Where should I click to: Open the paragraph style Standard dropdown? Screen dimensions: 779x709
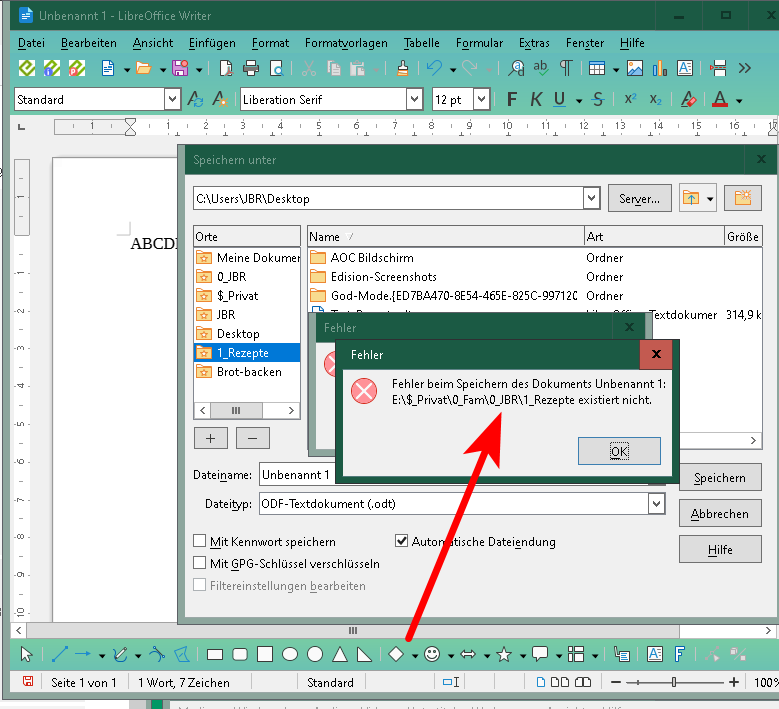pyautogui.click(x=172, y=99)
